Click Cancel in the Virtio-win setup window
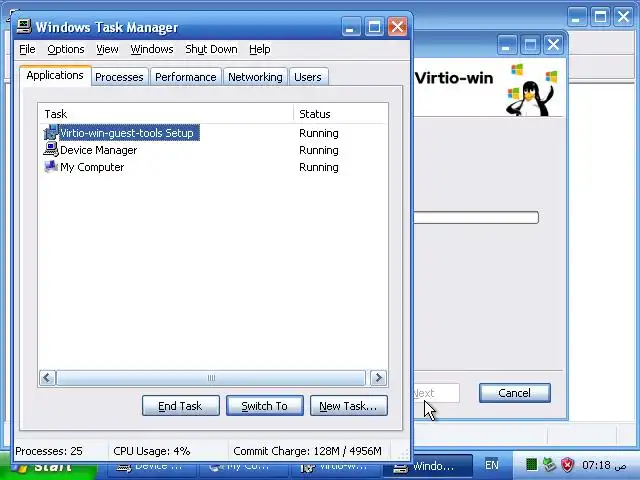 [514, 393]
